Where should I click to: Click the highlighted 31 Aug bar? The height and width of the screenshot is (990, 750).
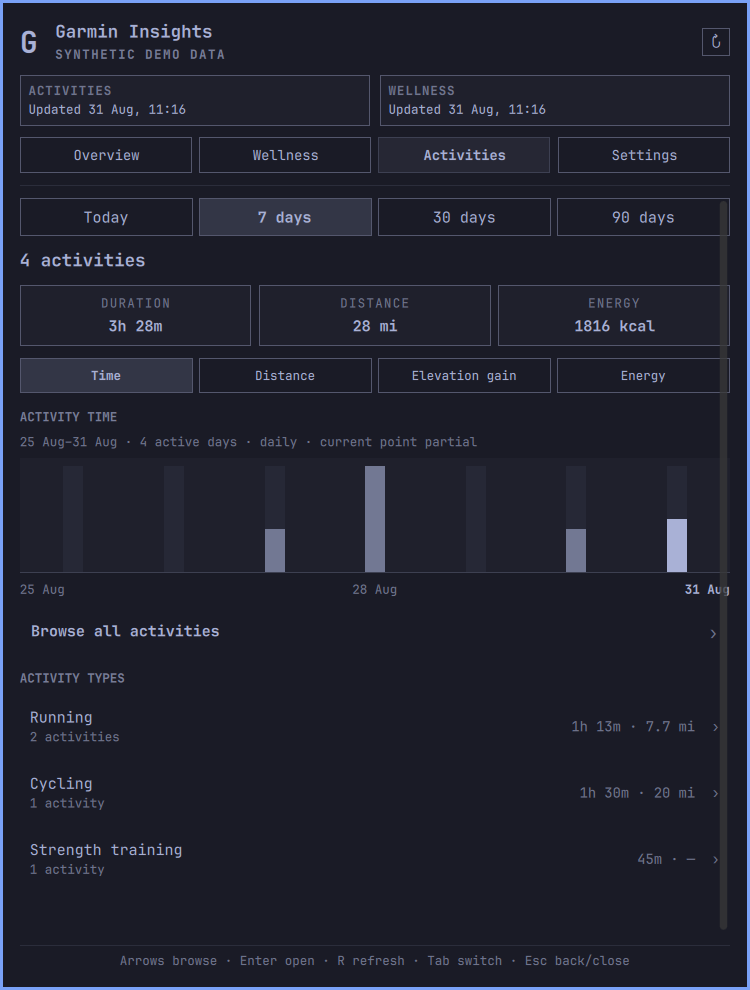pos(677,546)
